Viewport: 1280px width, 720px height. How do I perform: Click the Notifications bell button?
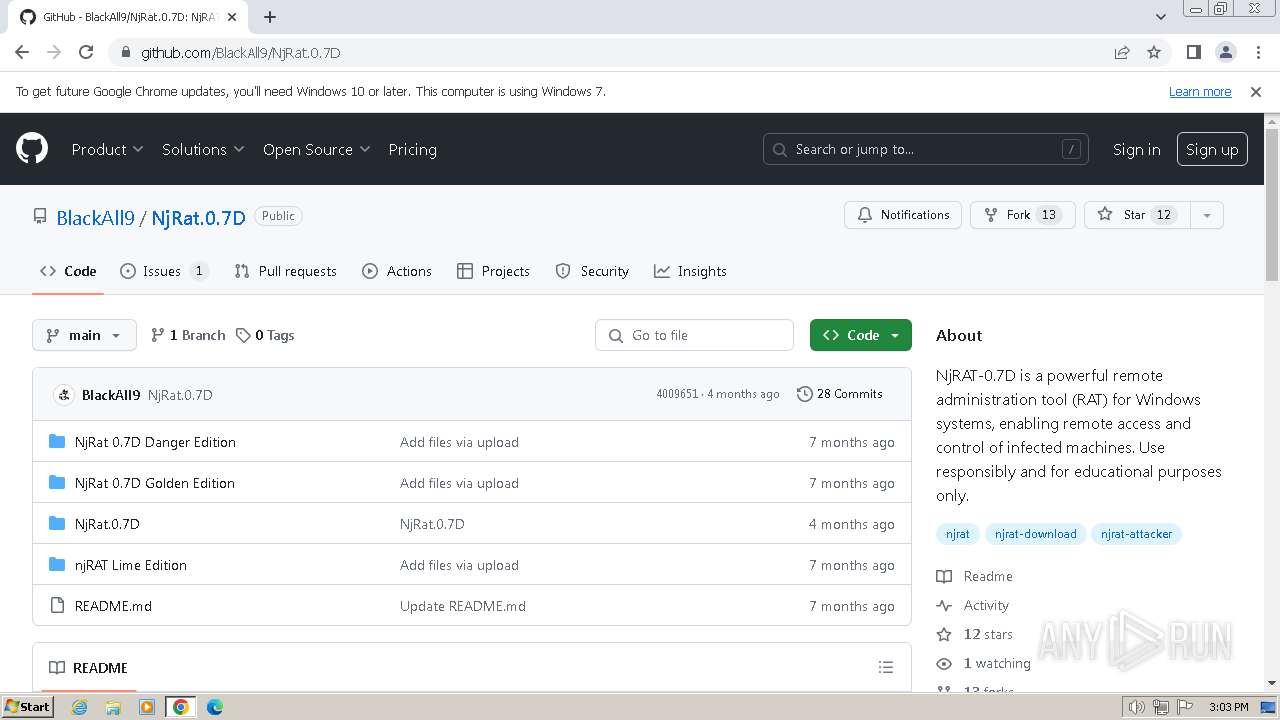pos(903,215)
